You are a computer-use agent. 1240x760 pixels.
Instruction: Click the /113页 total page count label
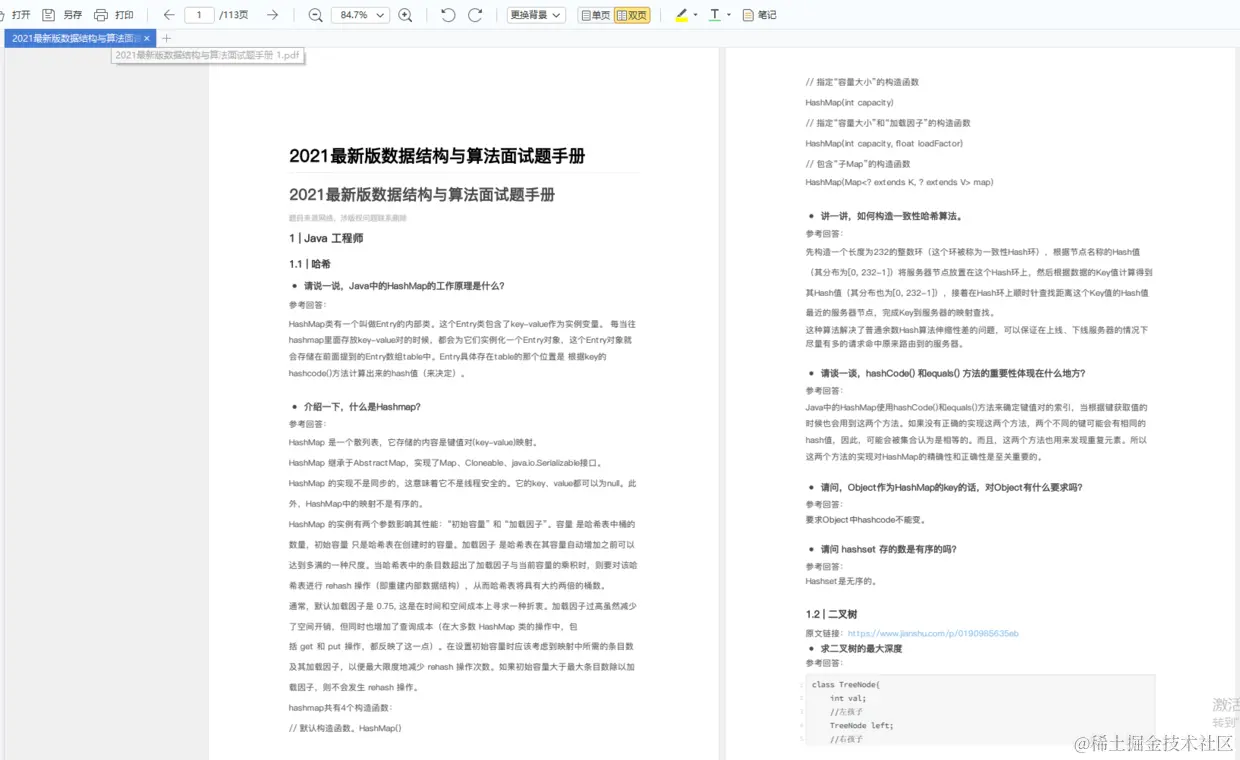[x=234, y=15]
